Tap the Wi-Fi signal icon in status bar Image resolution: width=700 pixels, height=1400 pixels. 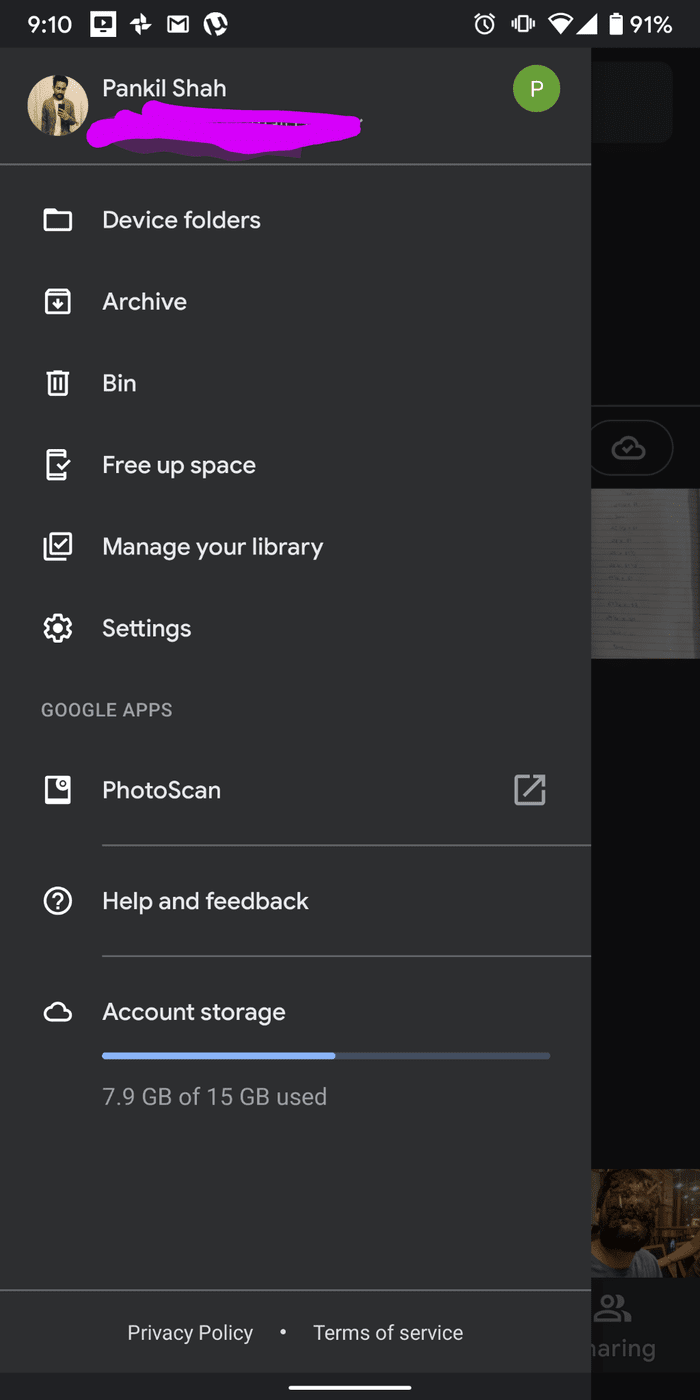tap(562, 24)
